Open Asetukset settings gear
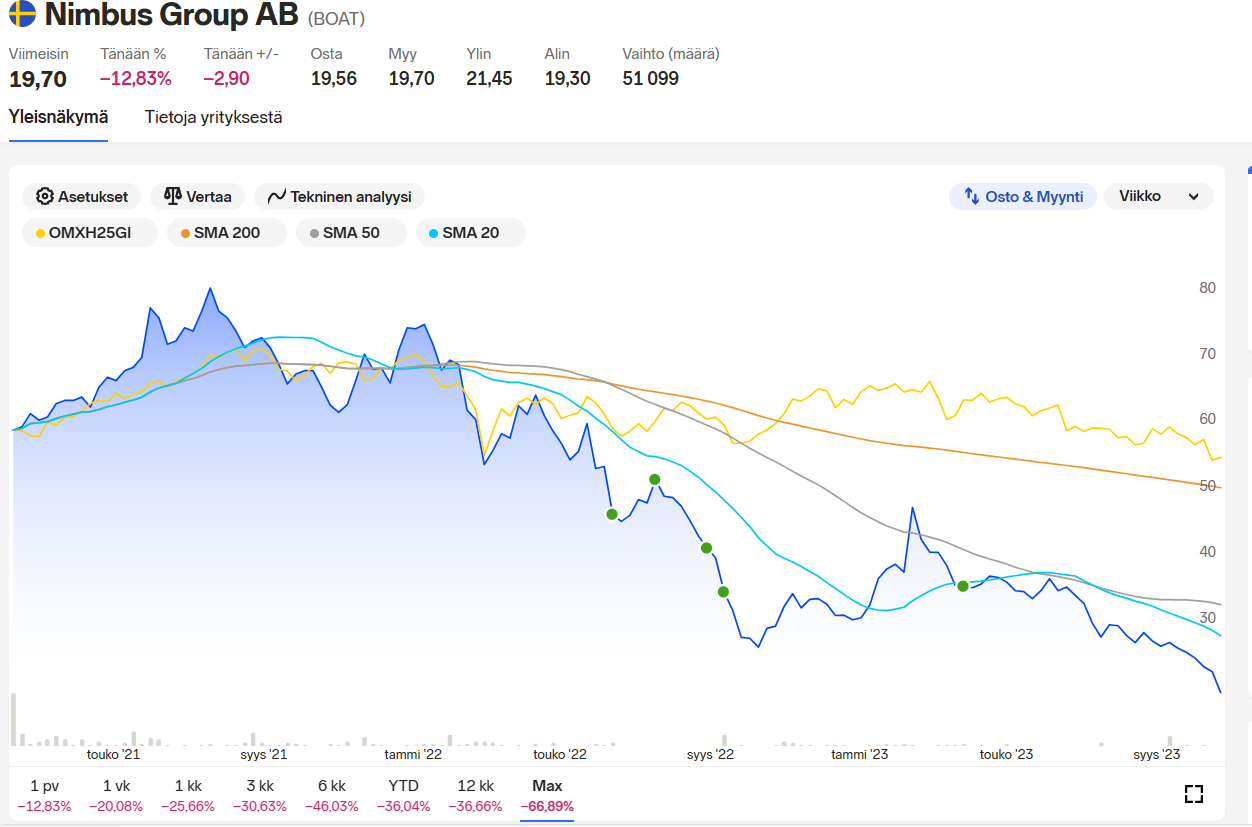Image resolution: width=1252 pixels, height=827 pixels. click(x=45, y=197)
